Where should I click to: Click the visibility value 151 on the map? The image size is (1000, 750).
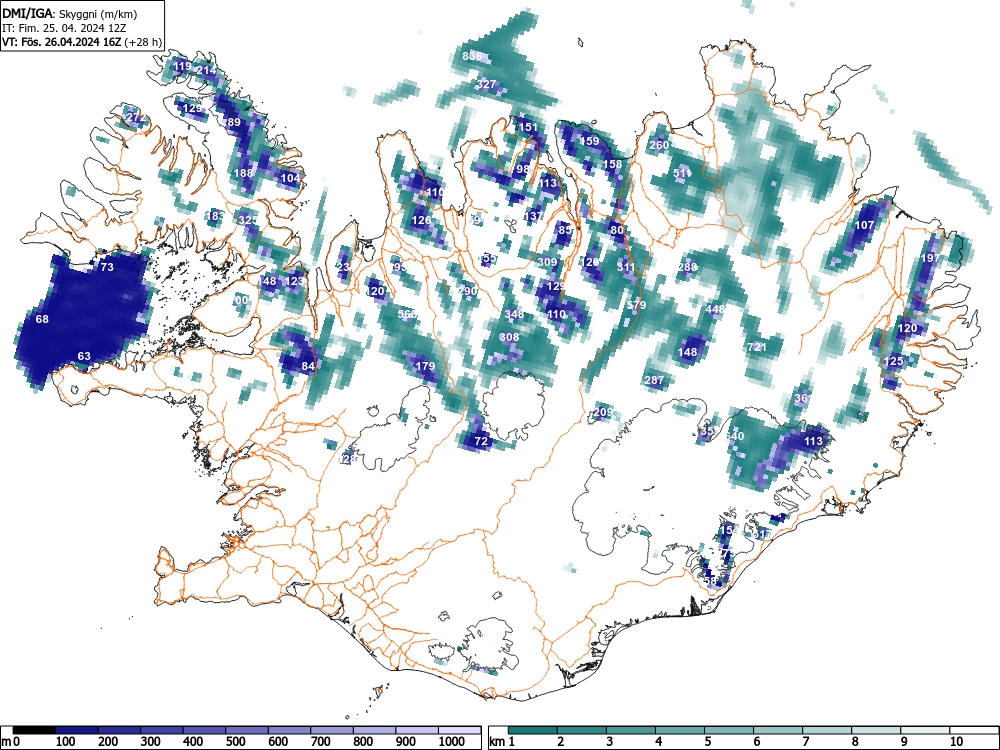pyautogui.click(x=528, y=128)
